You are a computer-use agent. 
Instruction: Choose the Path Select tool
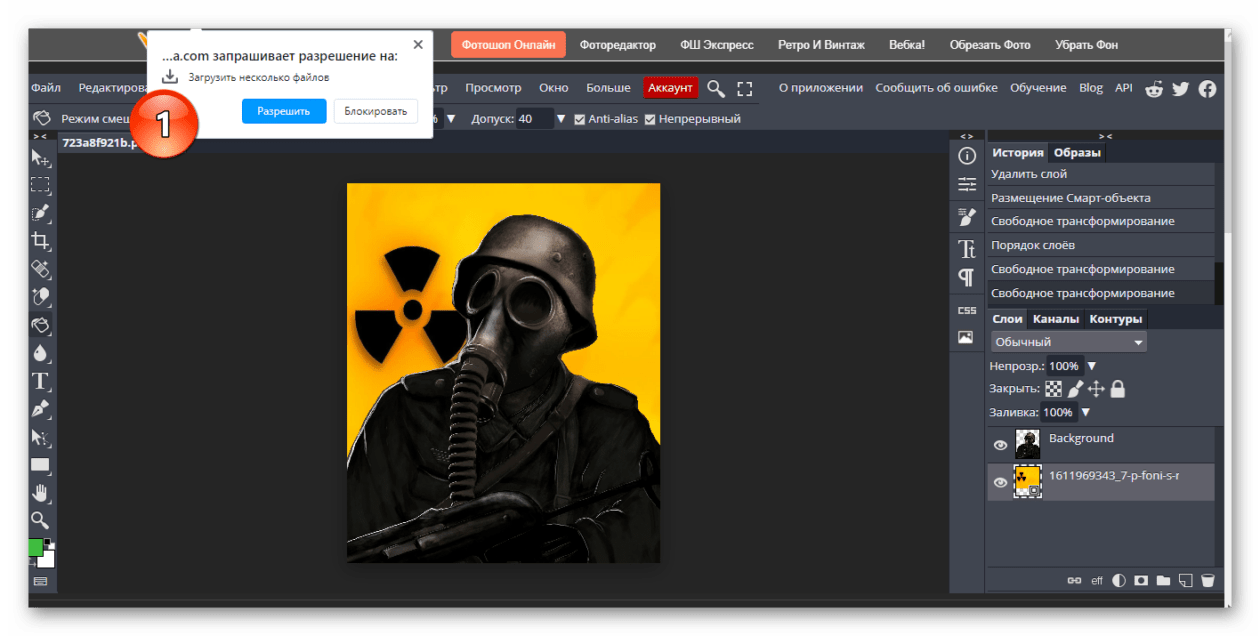(40, 437)
